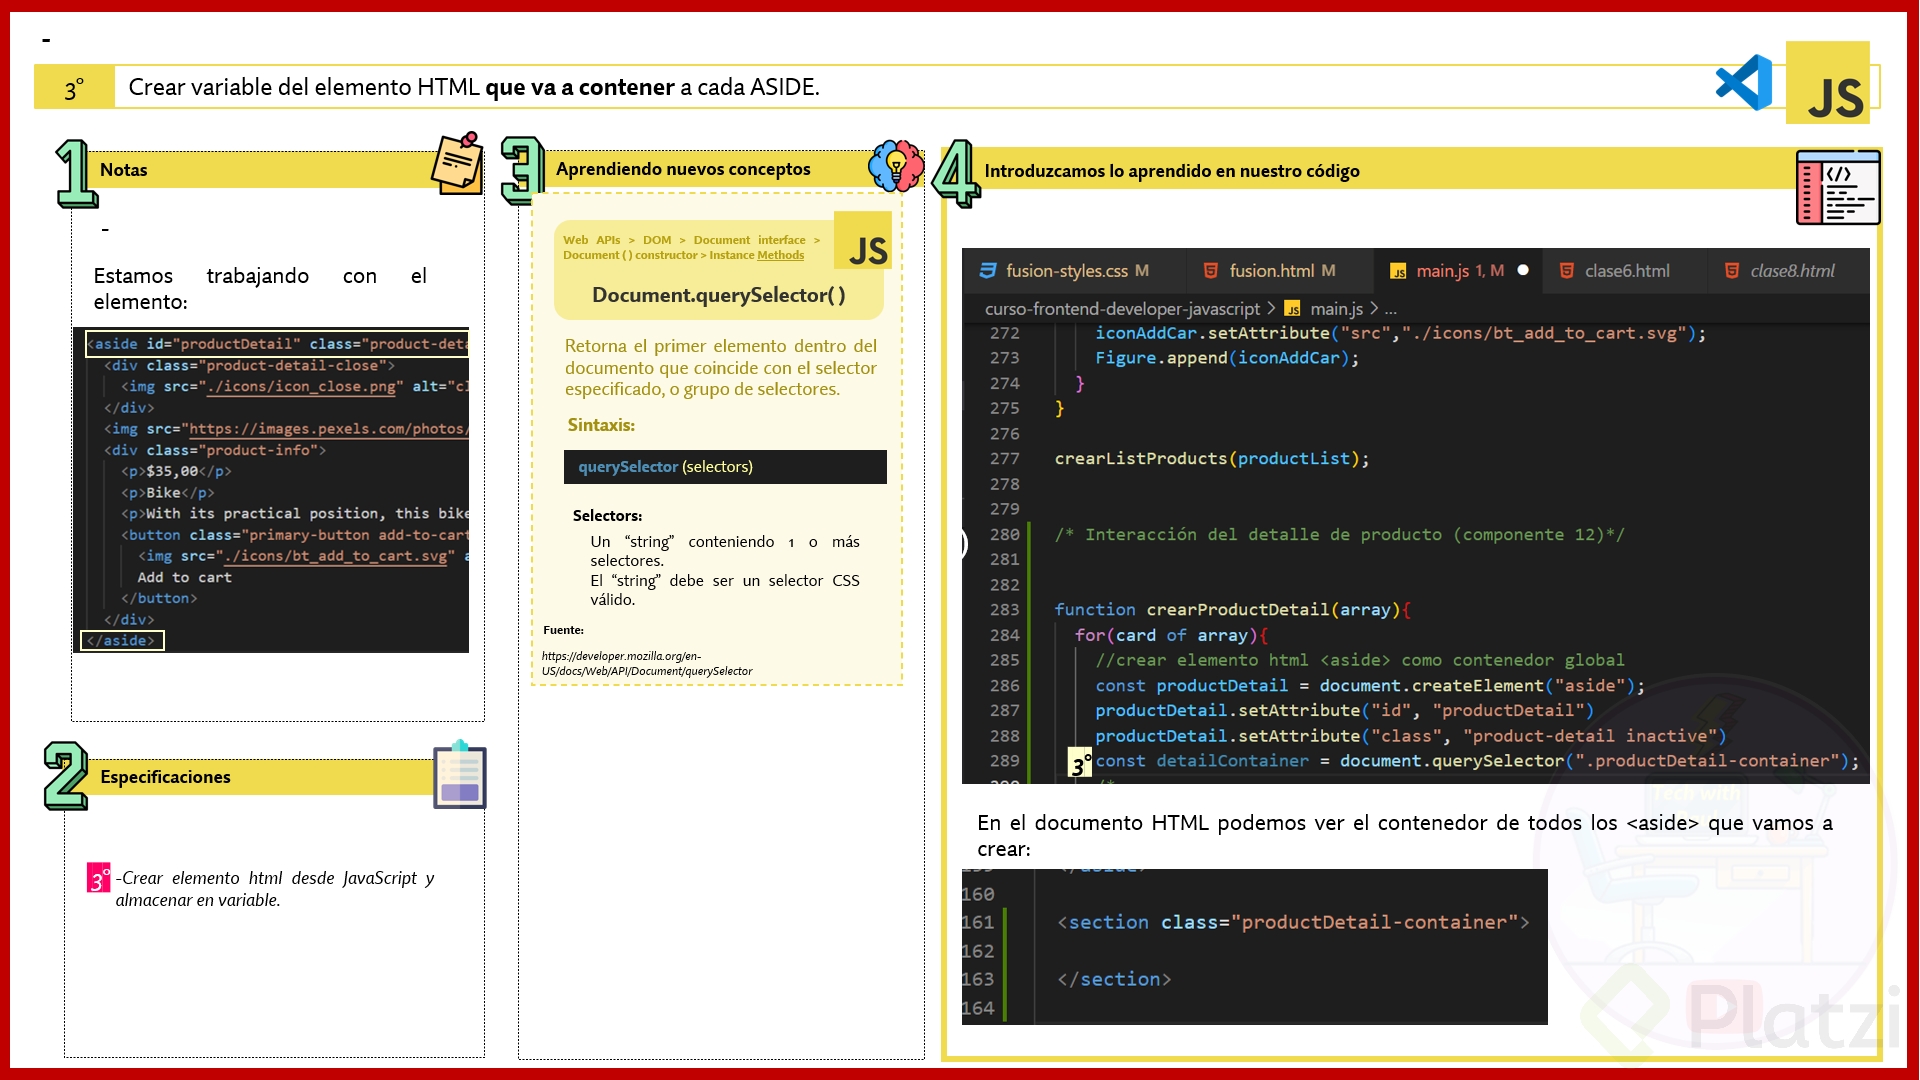Click the aside id="productDetail" code line

(x=278, y=344)
